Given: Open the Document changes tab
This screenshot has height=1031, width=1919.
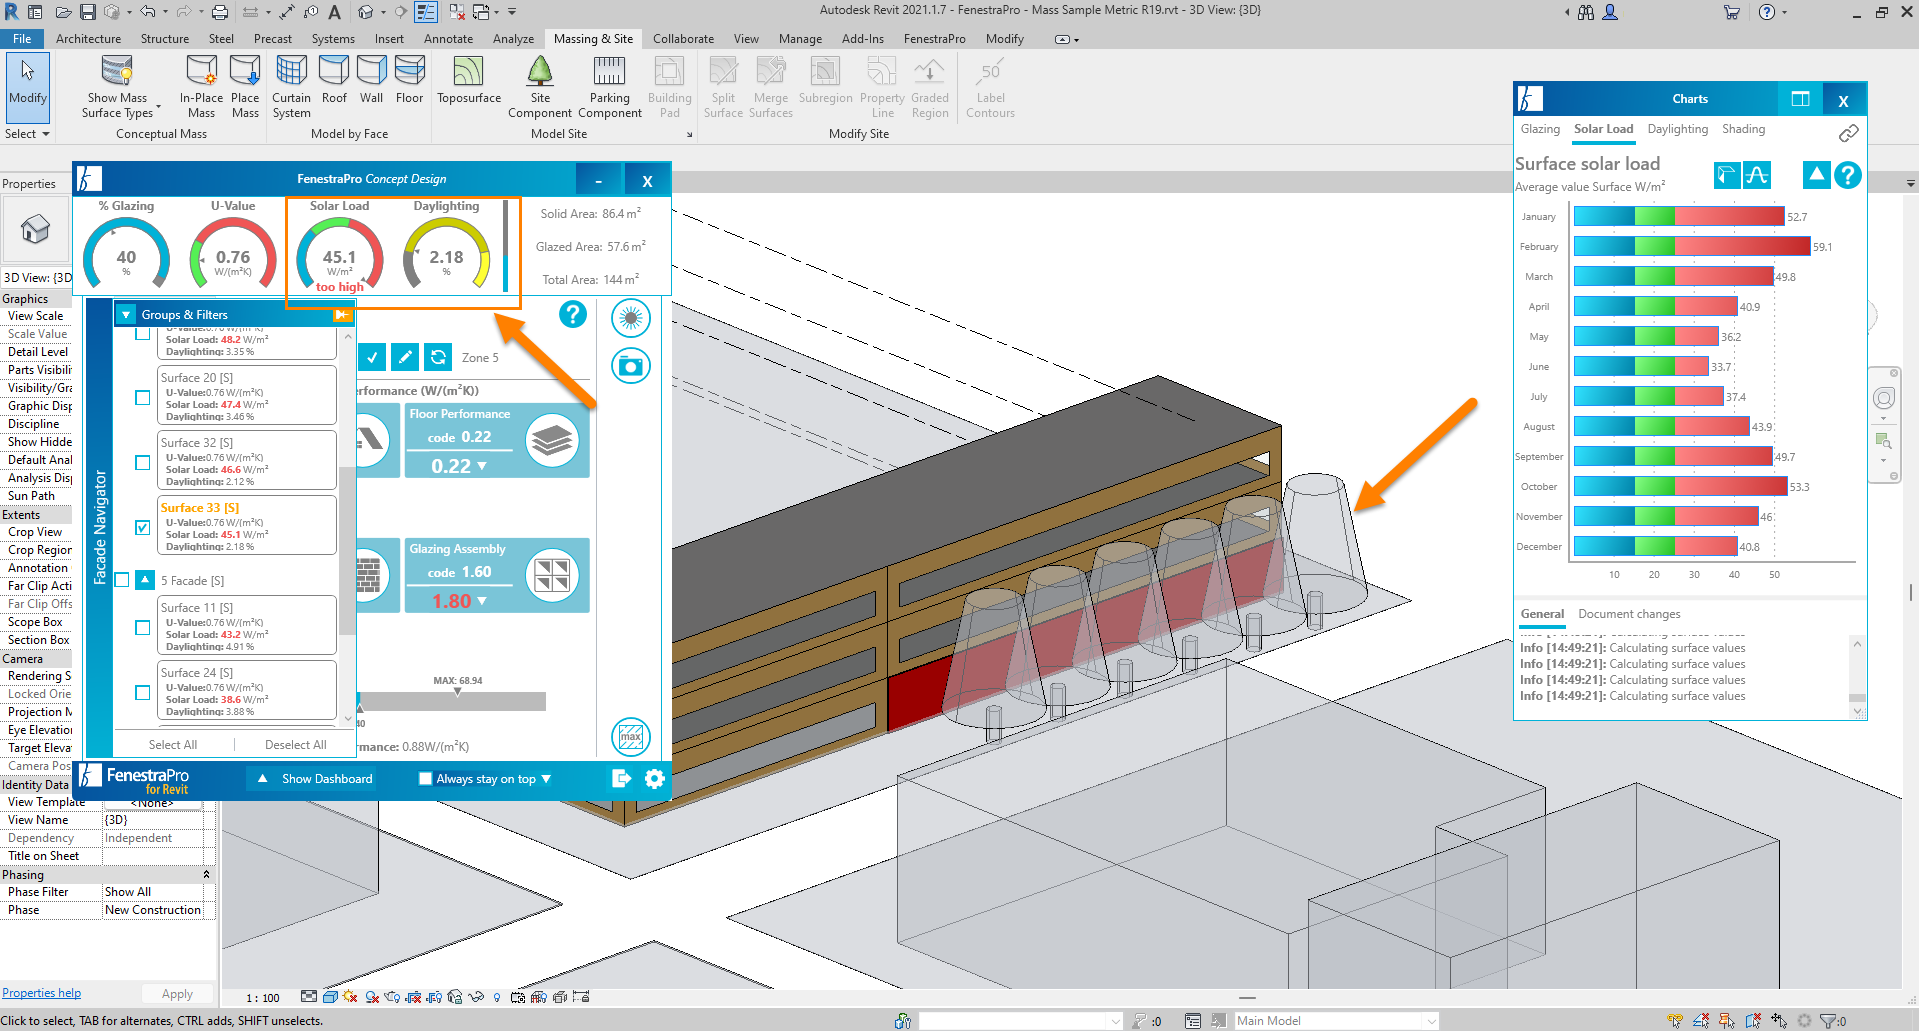Looking at the screenshot, I should point(1629,614).
